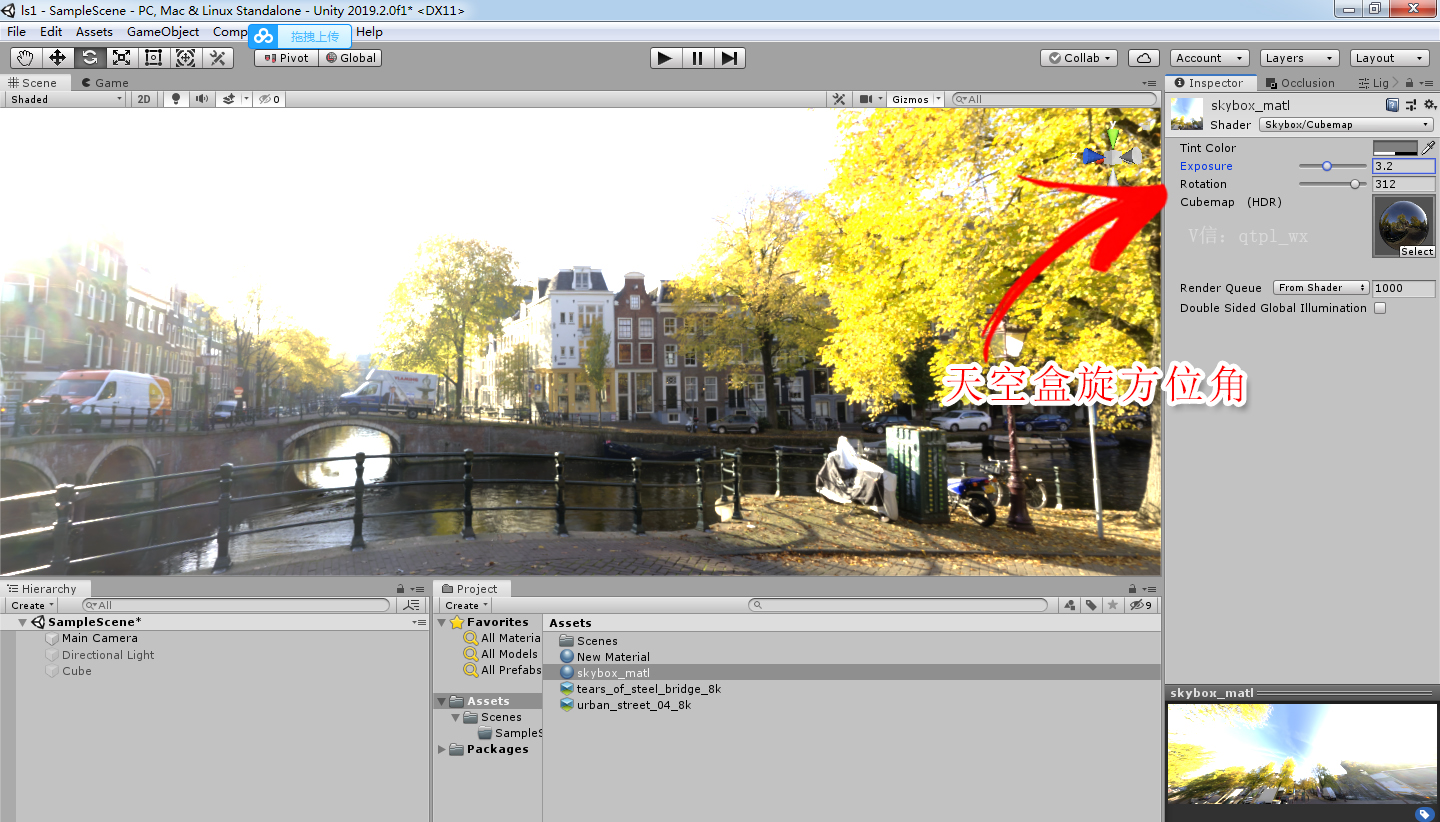Image resolution: width=1440 pixels, height=822 pixels.
Task: Collapse the SampleScene hierarchy root
Action: [23, 622]
